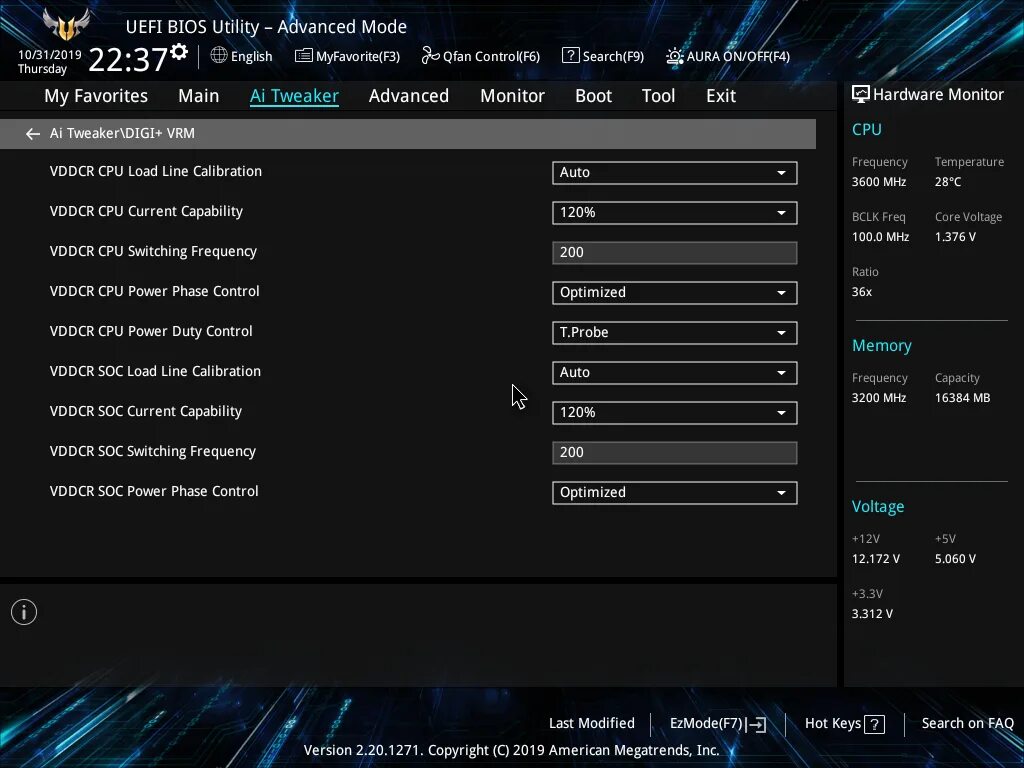Click the VDDCR CPU Switching Frequency input field
Screen dimensions: 1024x768
674,252
